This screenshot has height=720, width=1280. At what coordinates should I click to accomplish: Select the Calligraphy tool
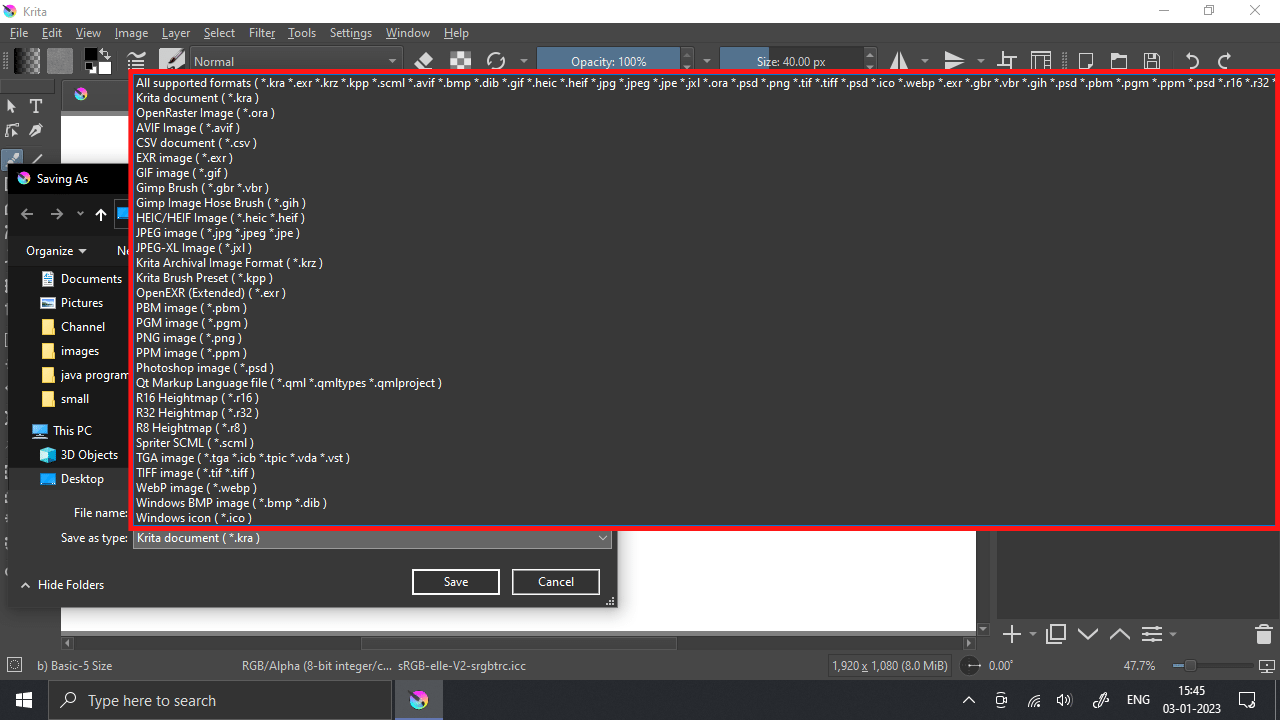36,131
